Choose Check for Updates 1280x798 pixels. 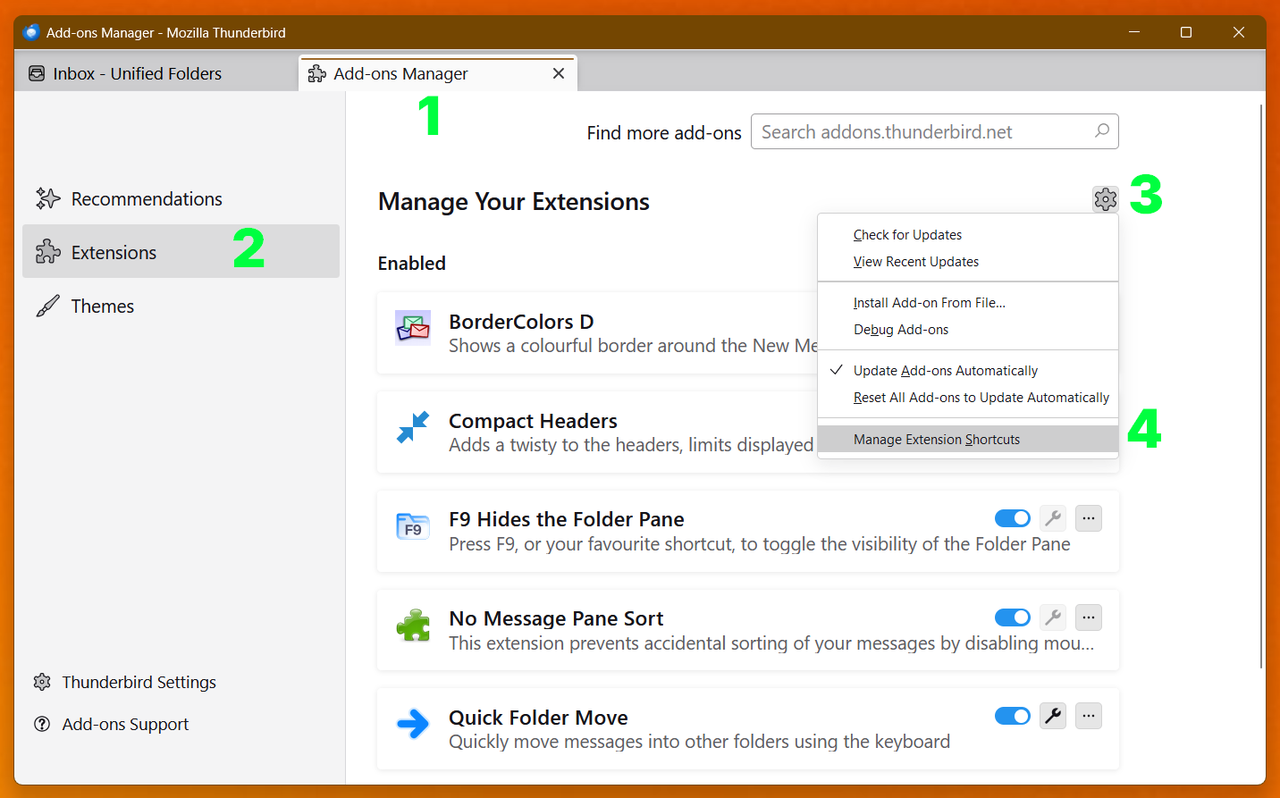pos(967,235)
